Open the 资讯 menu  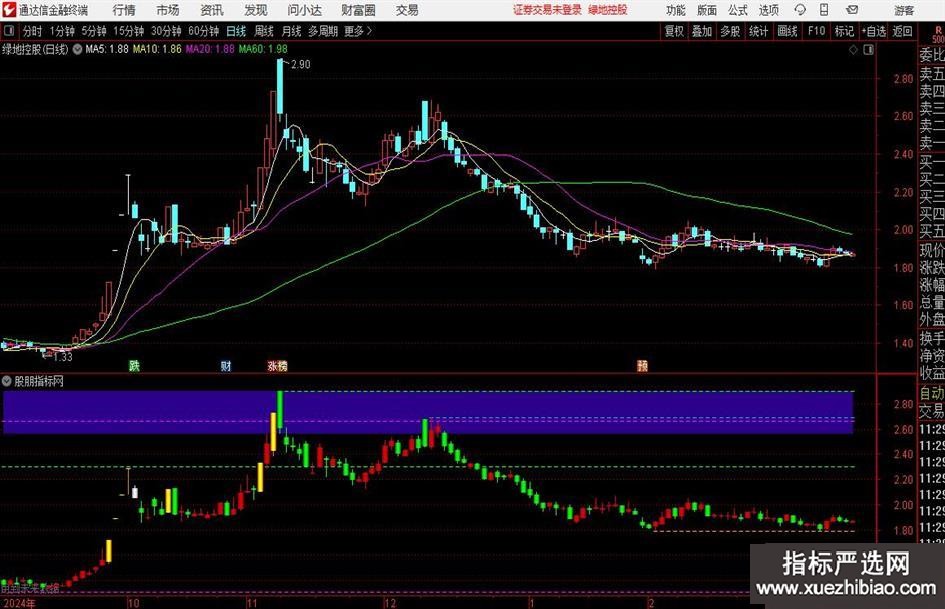click(212, 10)
